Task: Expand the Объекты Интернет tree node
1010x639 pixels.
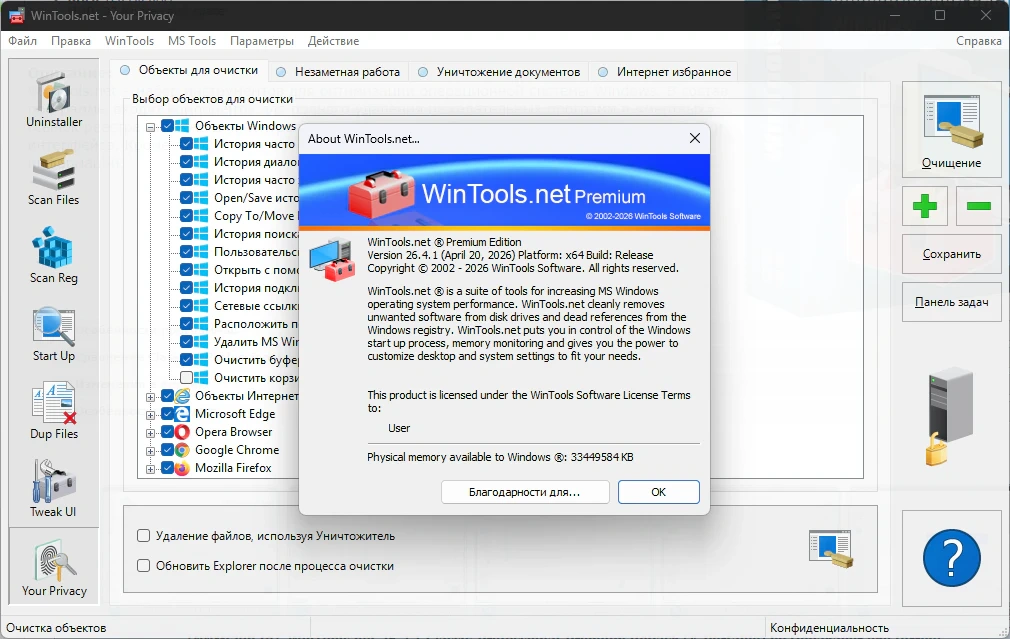Action: click(151, 397)
